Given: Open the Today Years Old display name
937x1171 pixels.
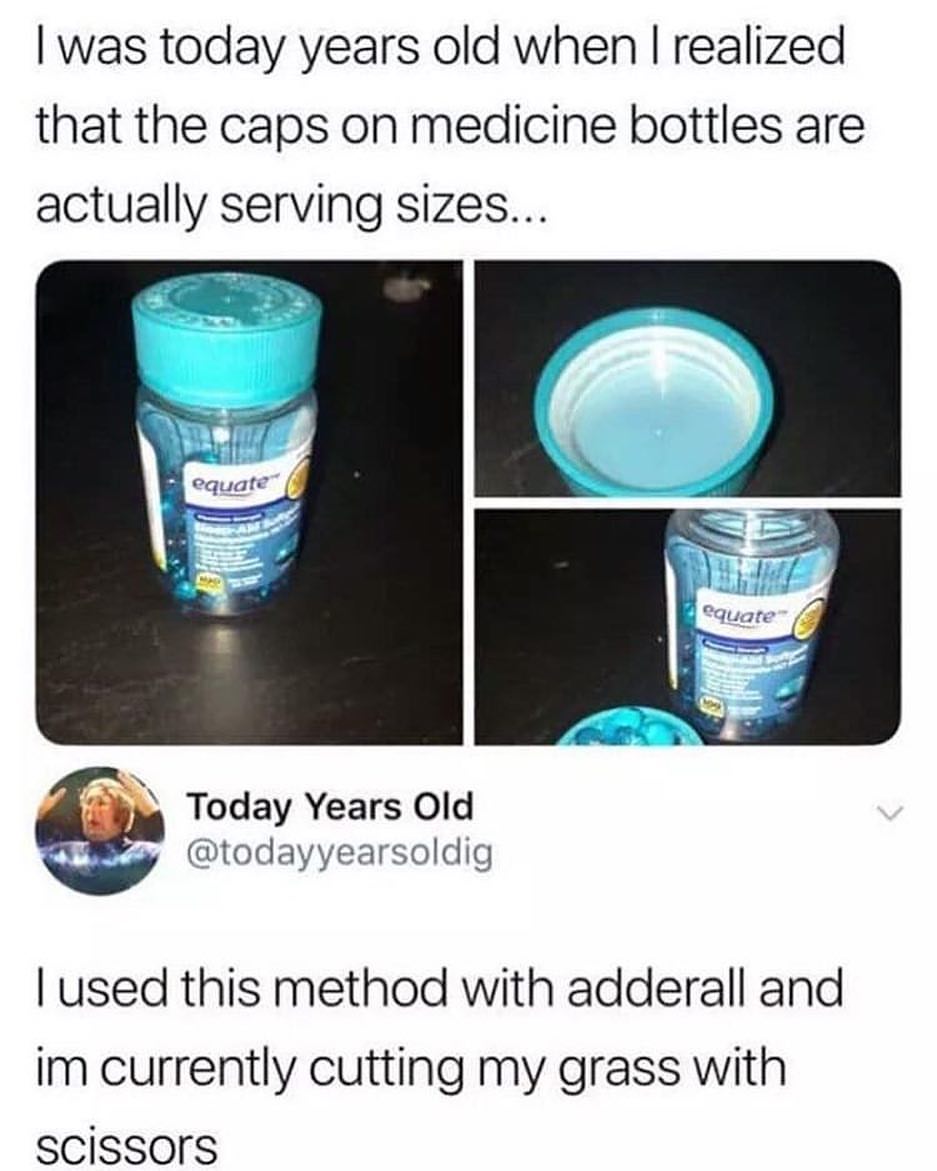Looking at the screenshot, I should [330, 807].
